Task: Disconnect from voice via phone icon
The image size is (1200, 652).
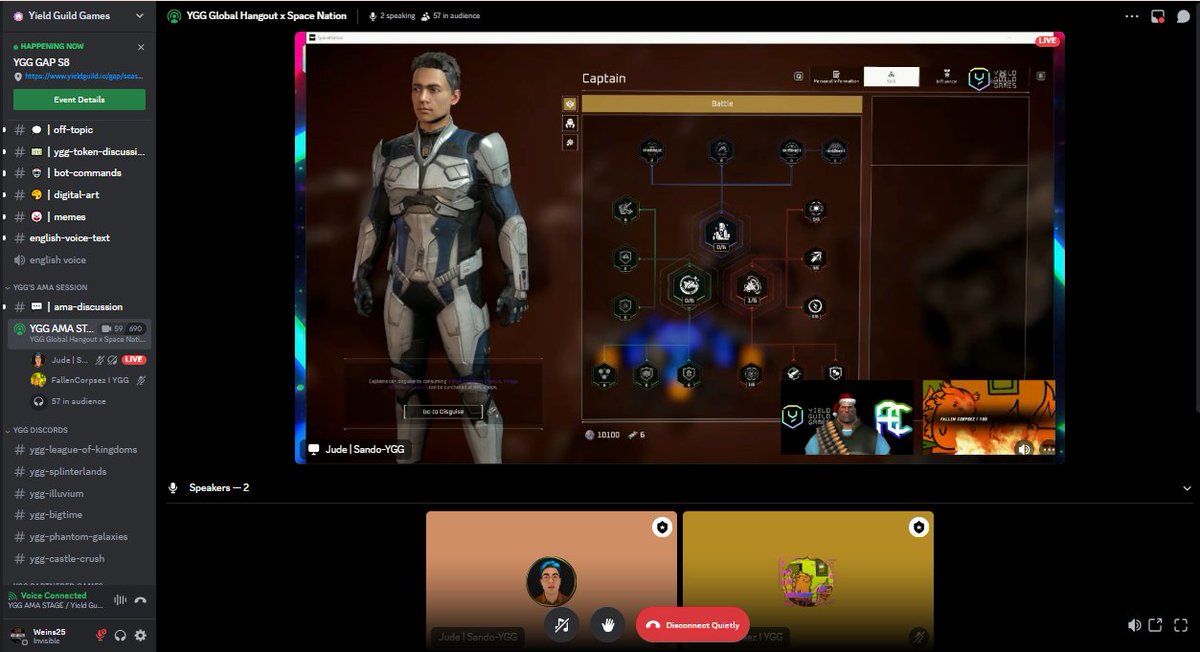Action: 141,600
